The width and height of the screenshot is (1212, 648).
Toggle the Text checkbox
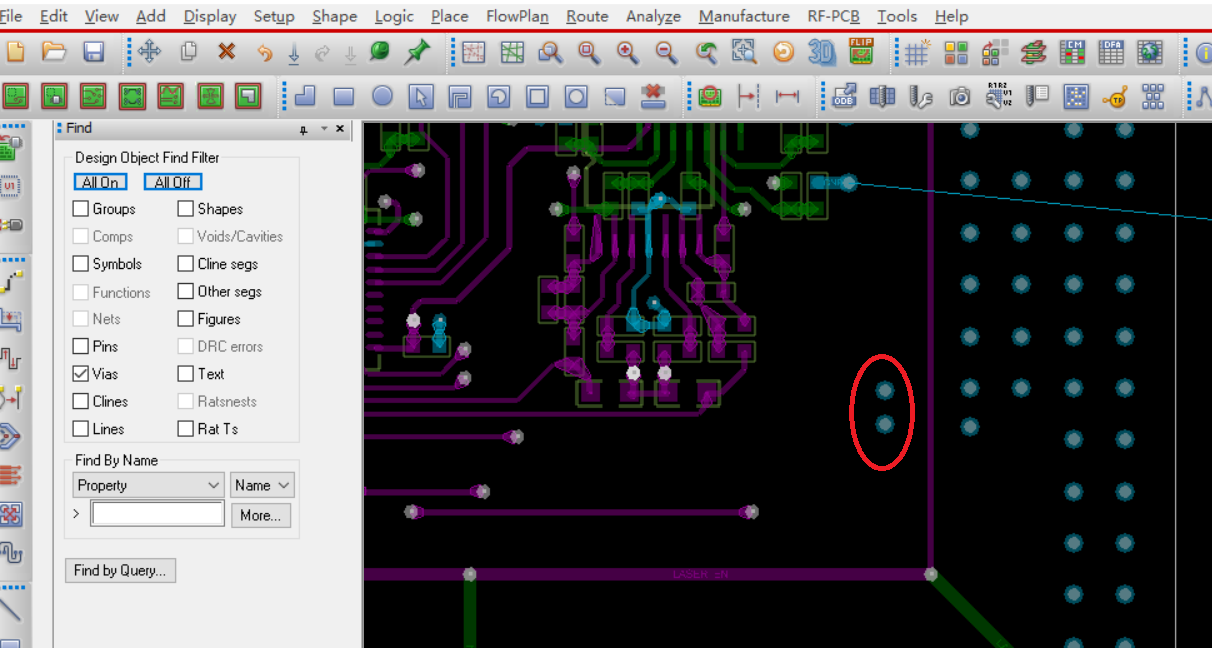186,374
